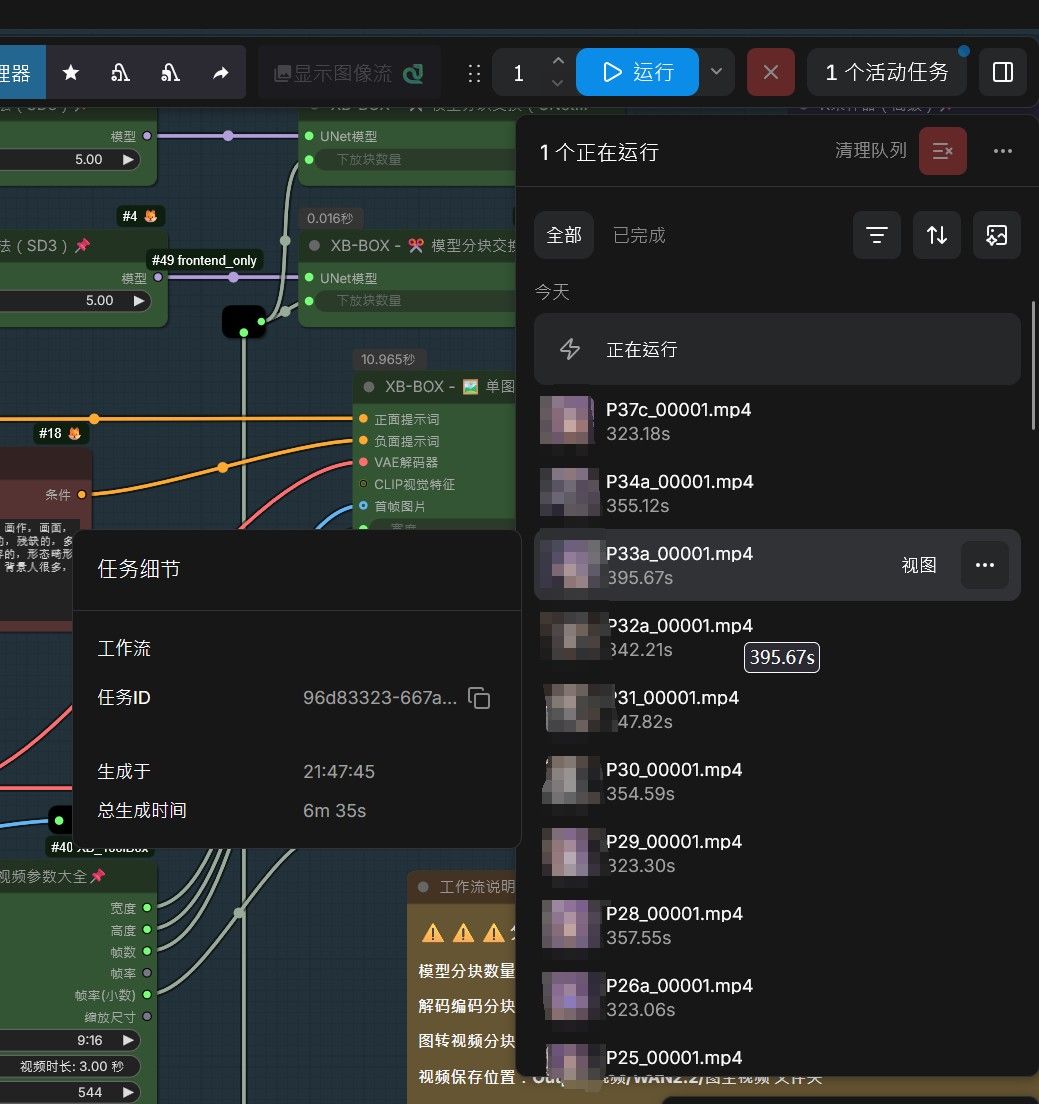Toggle the side panel layout icon
This screenshot has width=1039, height=1104.
tap(1002, 72)
